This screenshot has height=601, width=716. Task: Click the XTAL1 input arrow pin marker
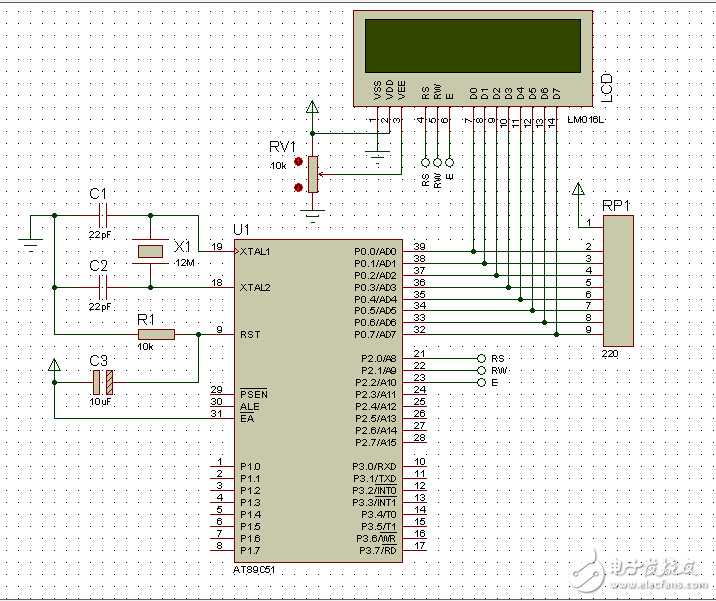click(x=237, y=251)
